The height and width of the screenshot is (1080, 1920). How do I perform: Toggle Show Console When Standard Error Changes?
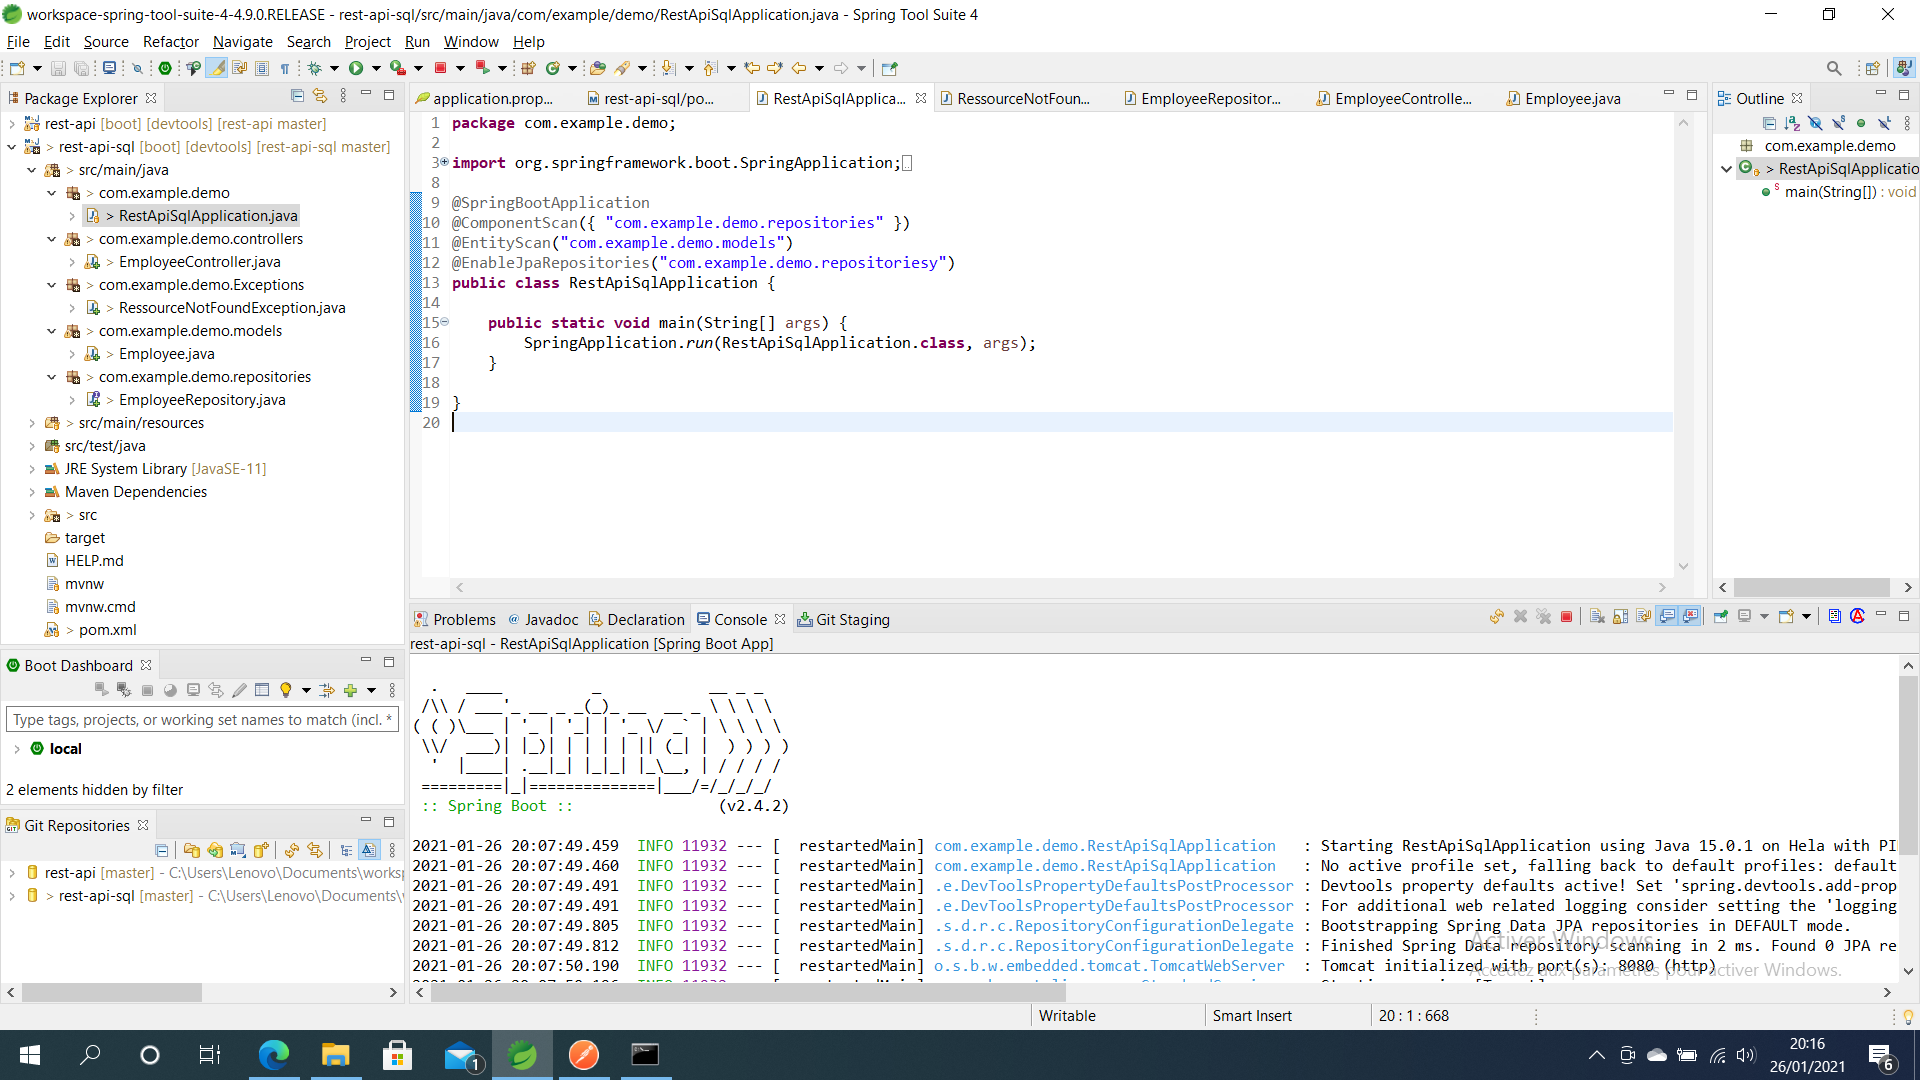1690,616
